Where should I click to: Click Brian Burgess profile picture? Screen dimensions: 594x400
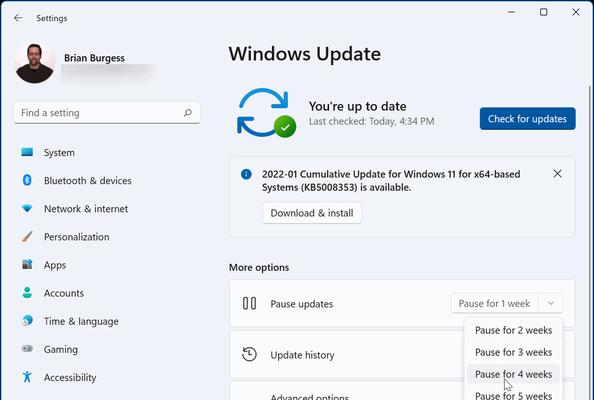tap(34, 63)
